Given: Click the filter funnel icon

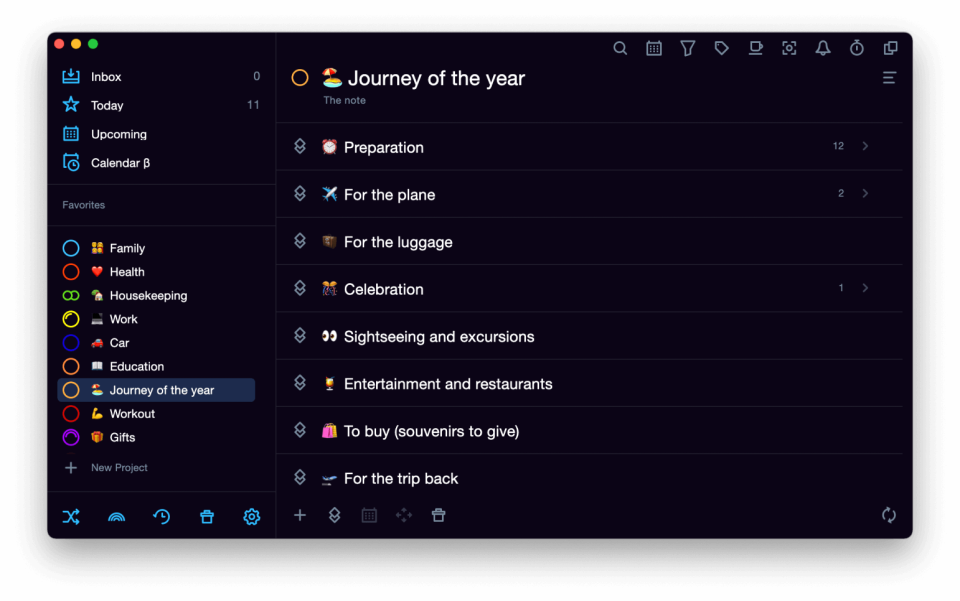Looking at the screenshot, I should (687, 47).
